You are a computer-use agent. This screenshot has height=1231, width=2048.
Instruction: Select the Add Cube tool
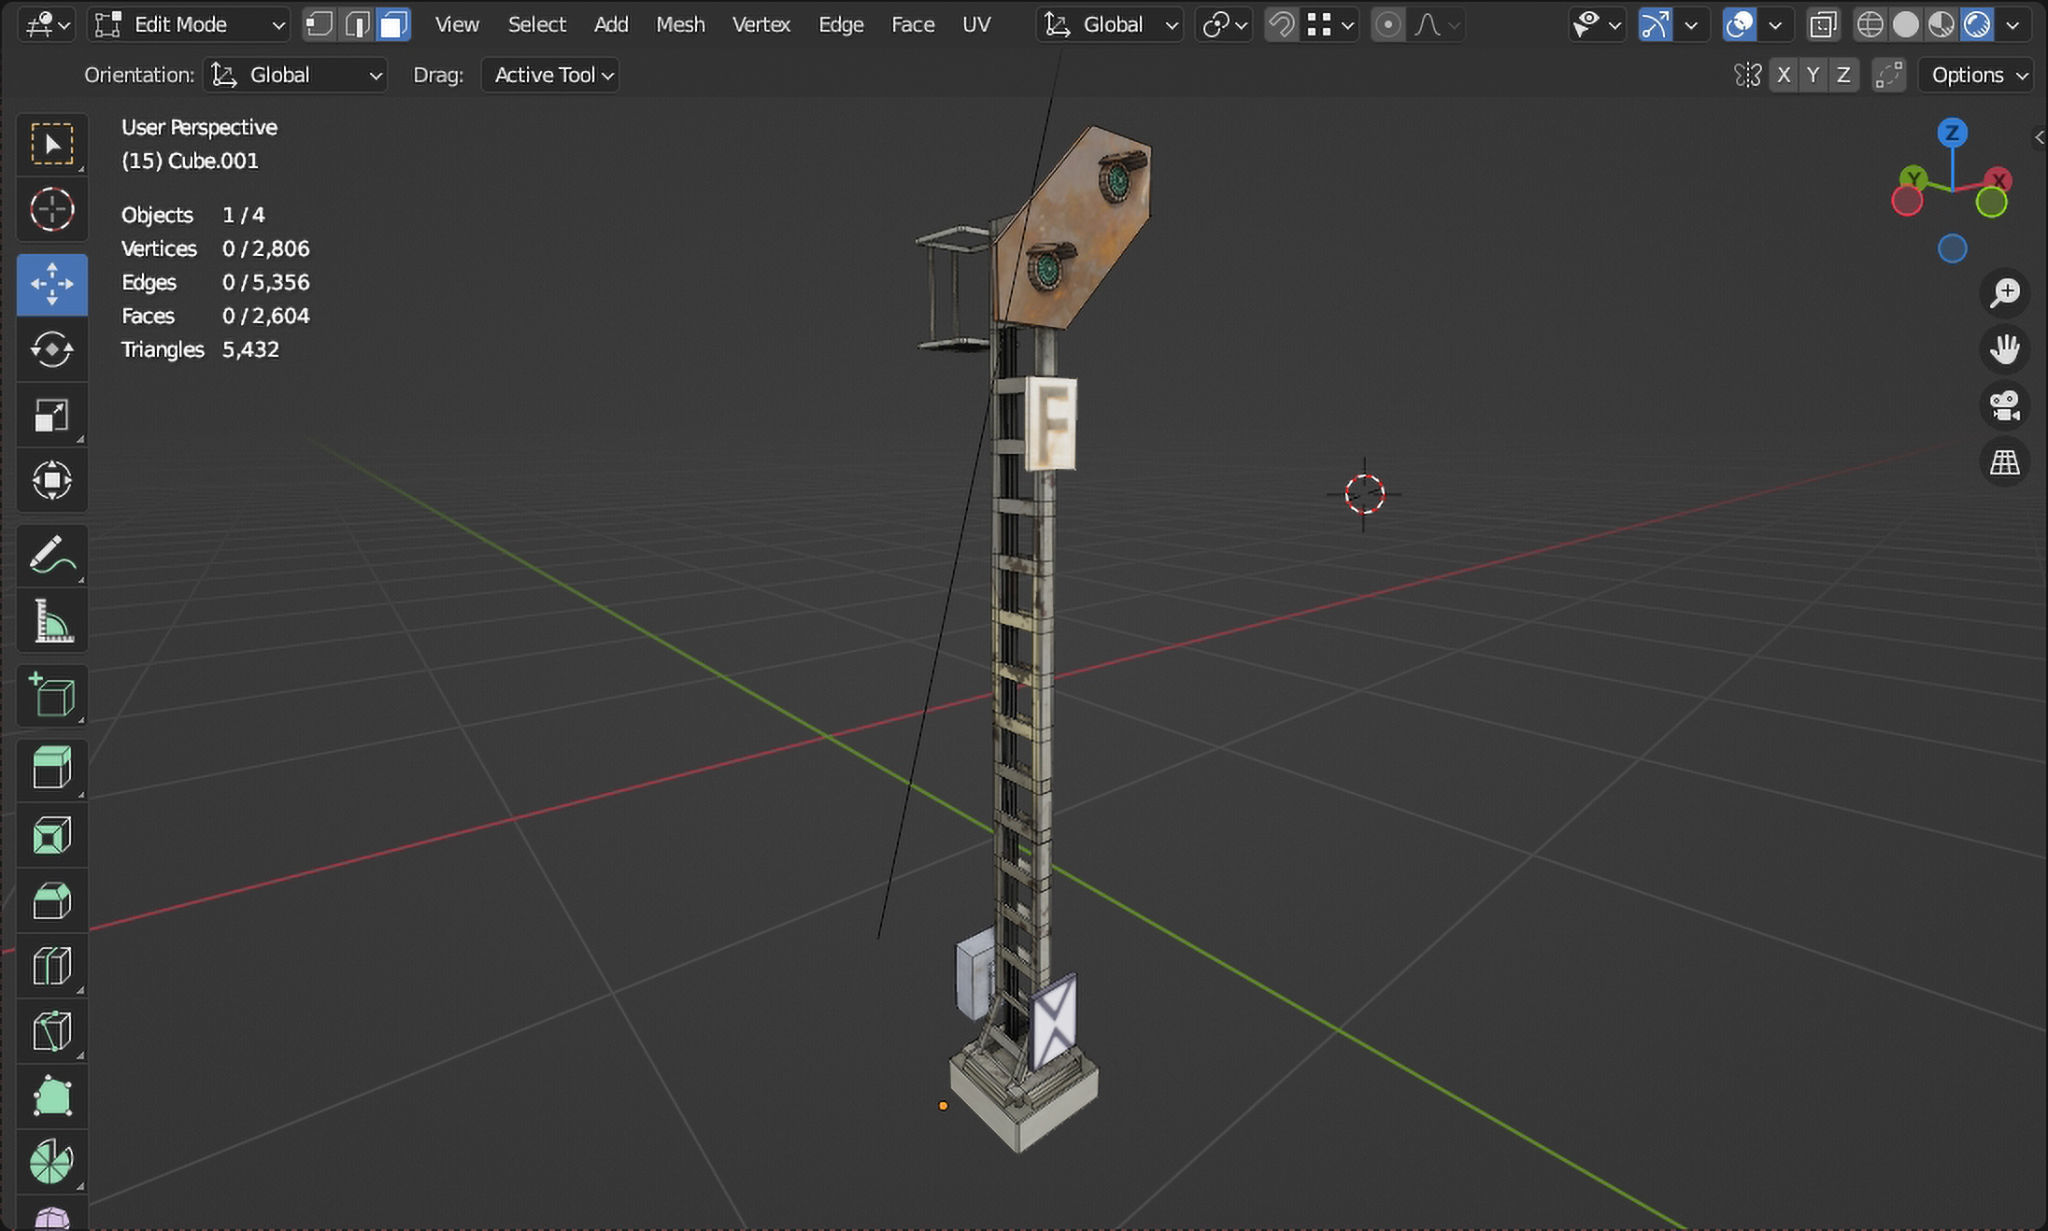pyautogui.click(x=52, y=696)
